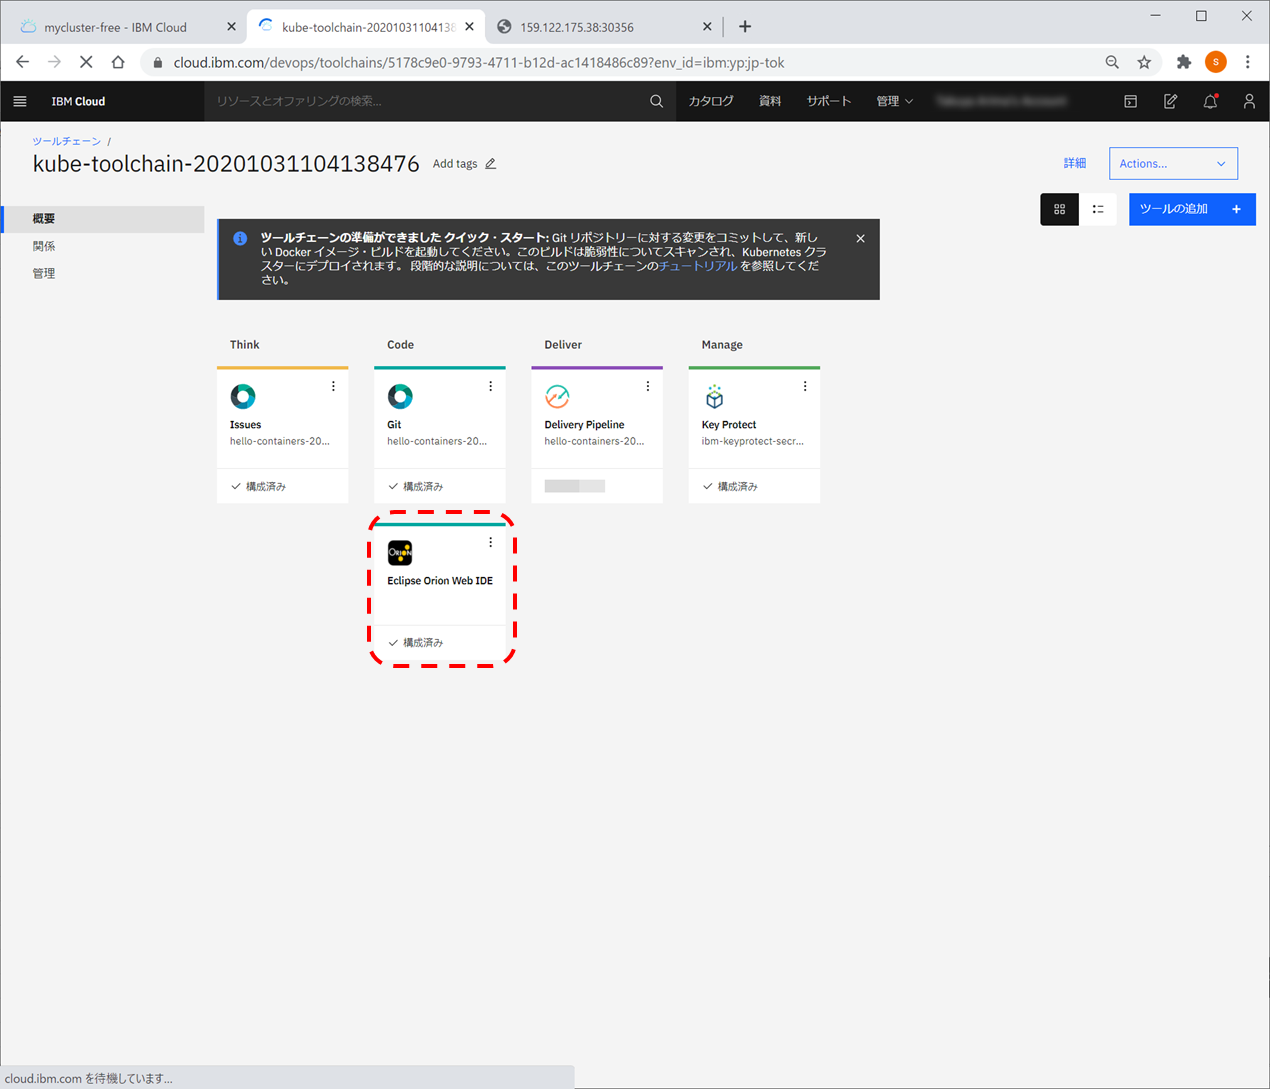This screenshot has height=1089, width=1270.
Task: Click the Git card title text
Action: [x=394, y=425]
